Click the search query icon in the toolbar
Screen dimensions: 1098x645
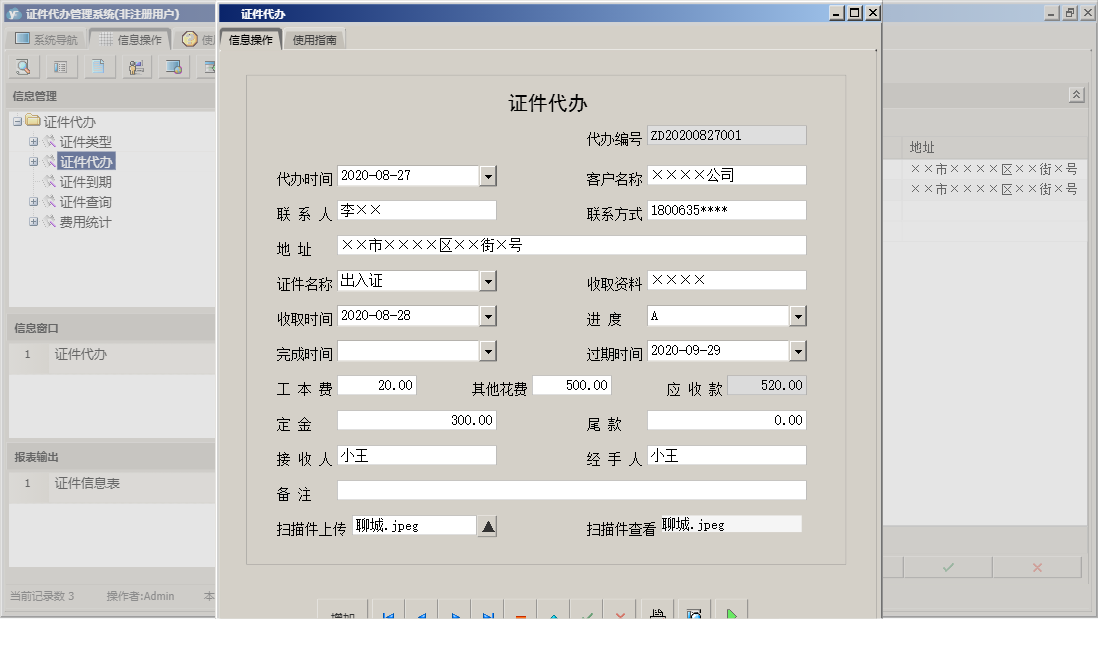(22, 67)
